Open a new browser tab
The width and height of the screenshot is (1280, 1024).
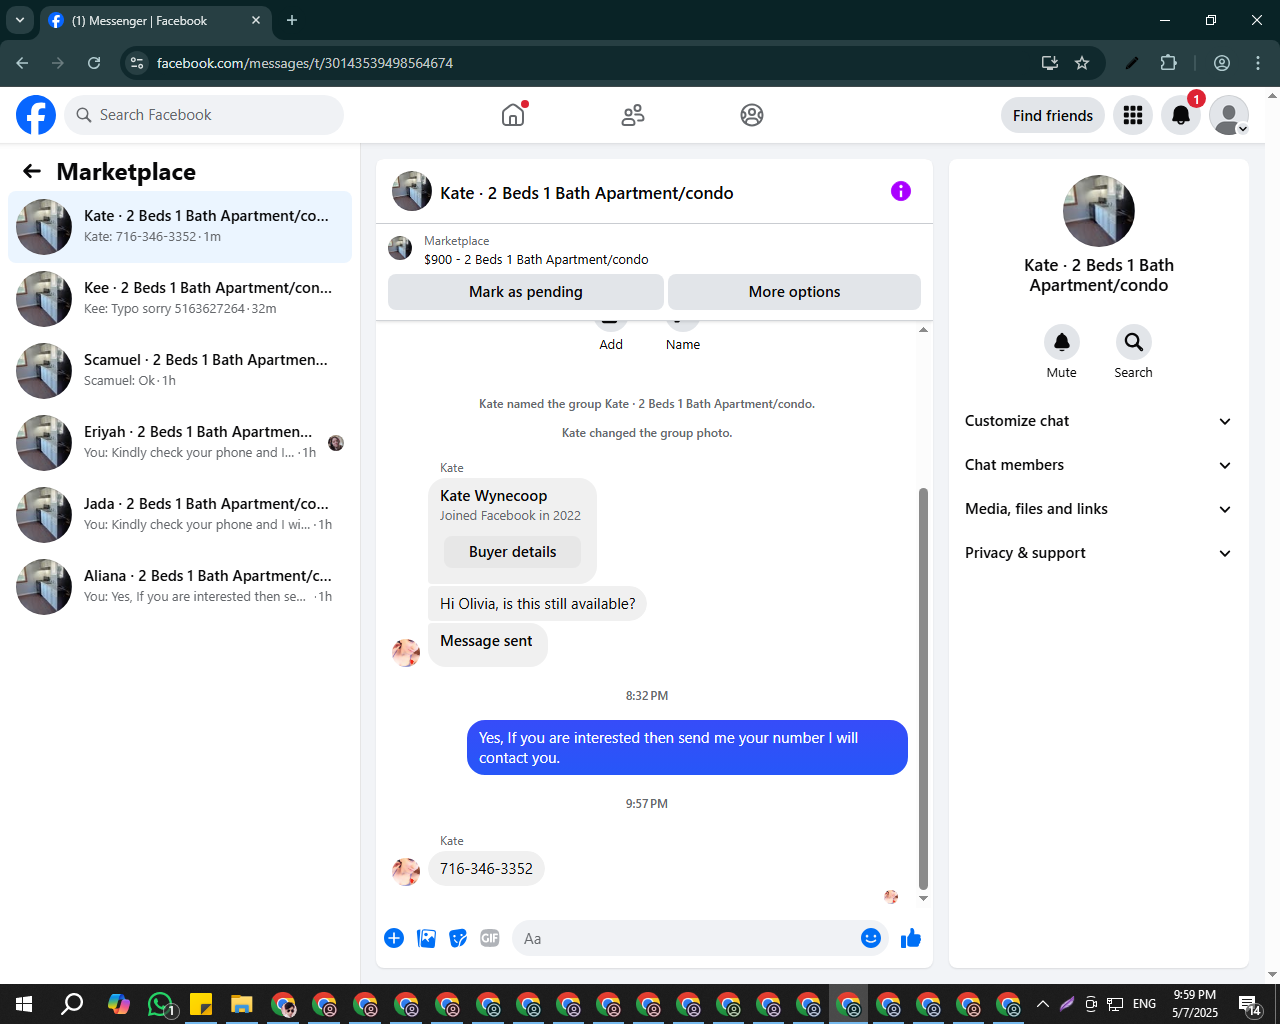[x=292, y=20]
